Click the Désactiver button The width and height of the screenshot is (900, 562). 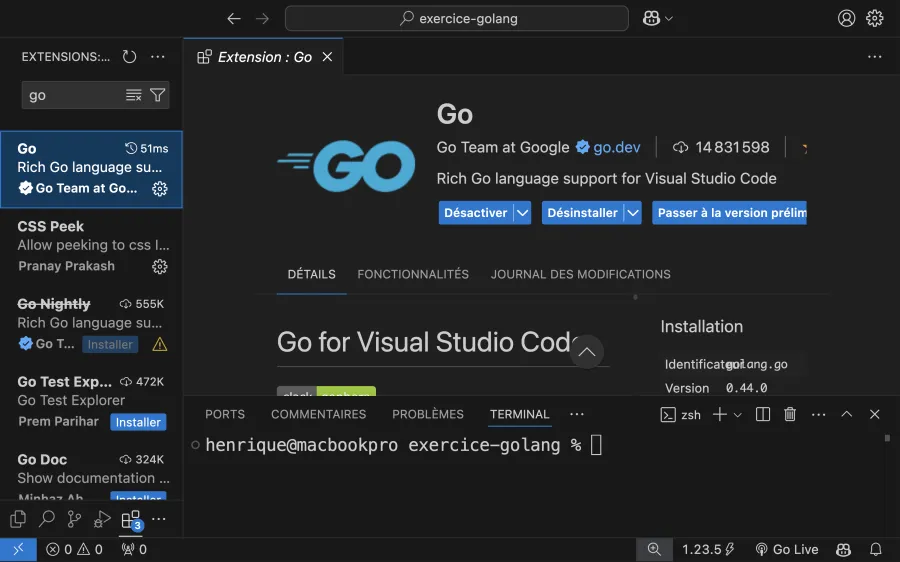pyautogui.click(x=476, y=213)
